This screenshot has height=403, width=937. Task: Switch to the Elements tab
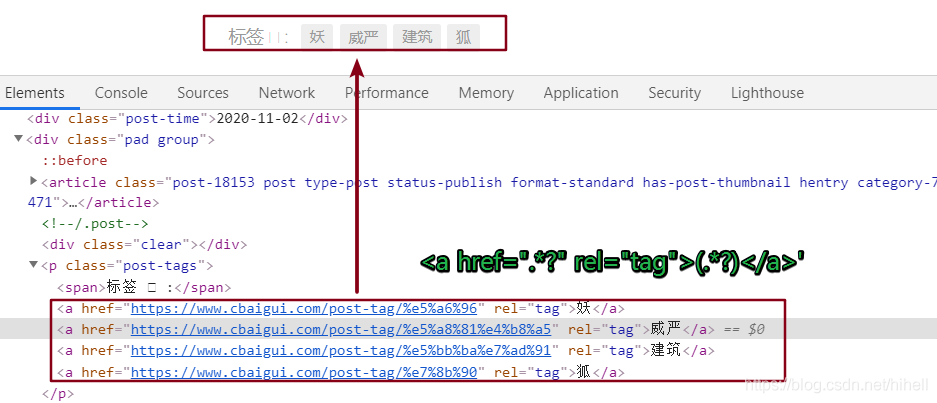pyautogui.click(x=35, y=93)
